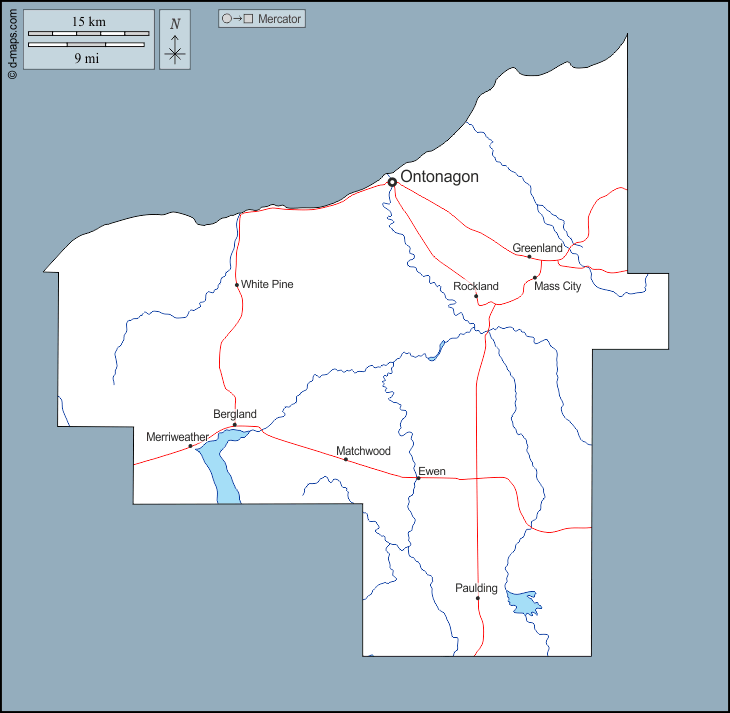Click the Mercator projection label
The width and height of the screenshot is (730, 713).
[x=279, y=19]
